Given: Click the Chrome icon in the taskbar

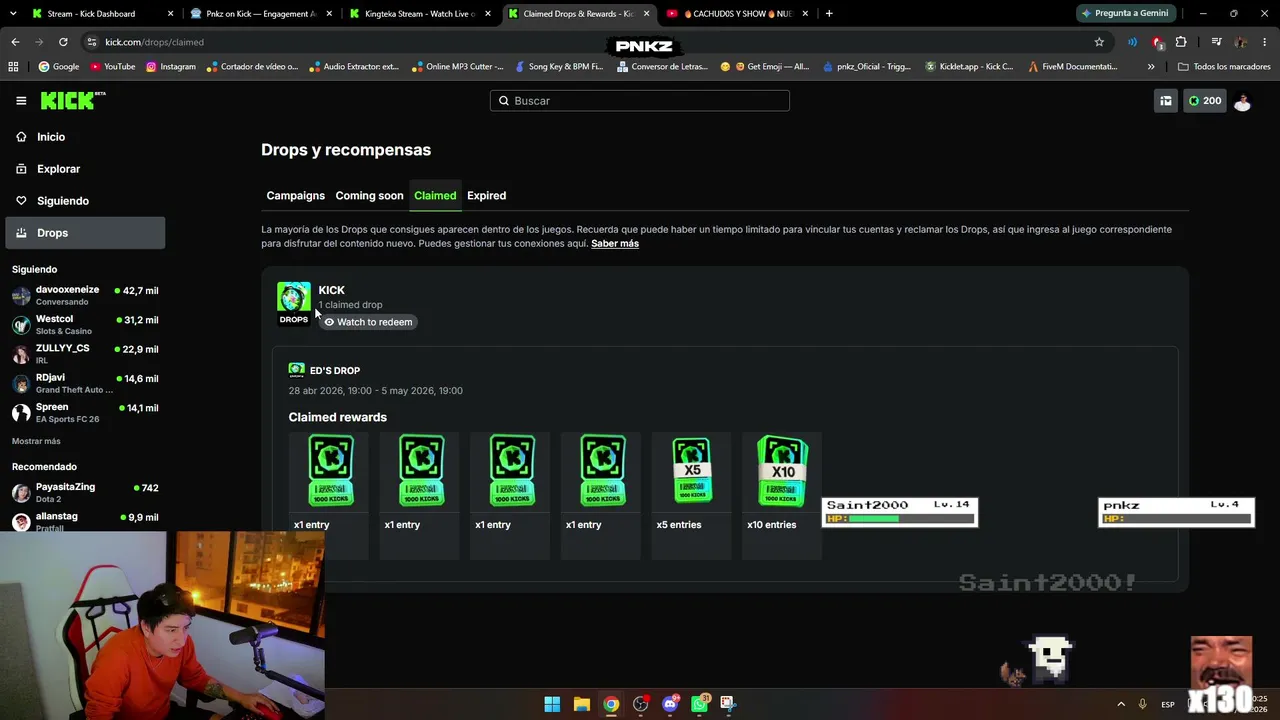Looking at the screenshot, I should tap(611, 704).
